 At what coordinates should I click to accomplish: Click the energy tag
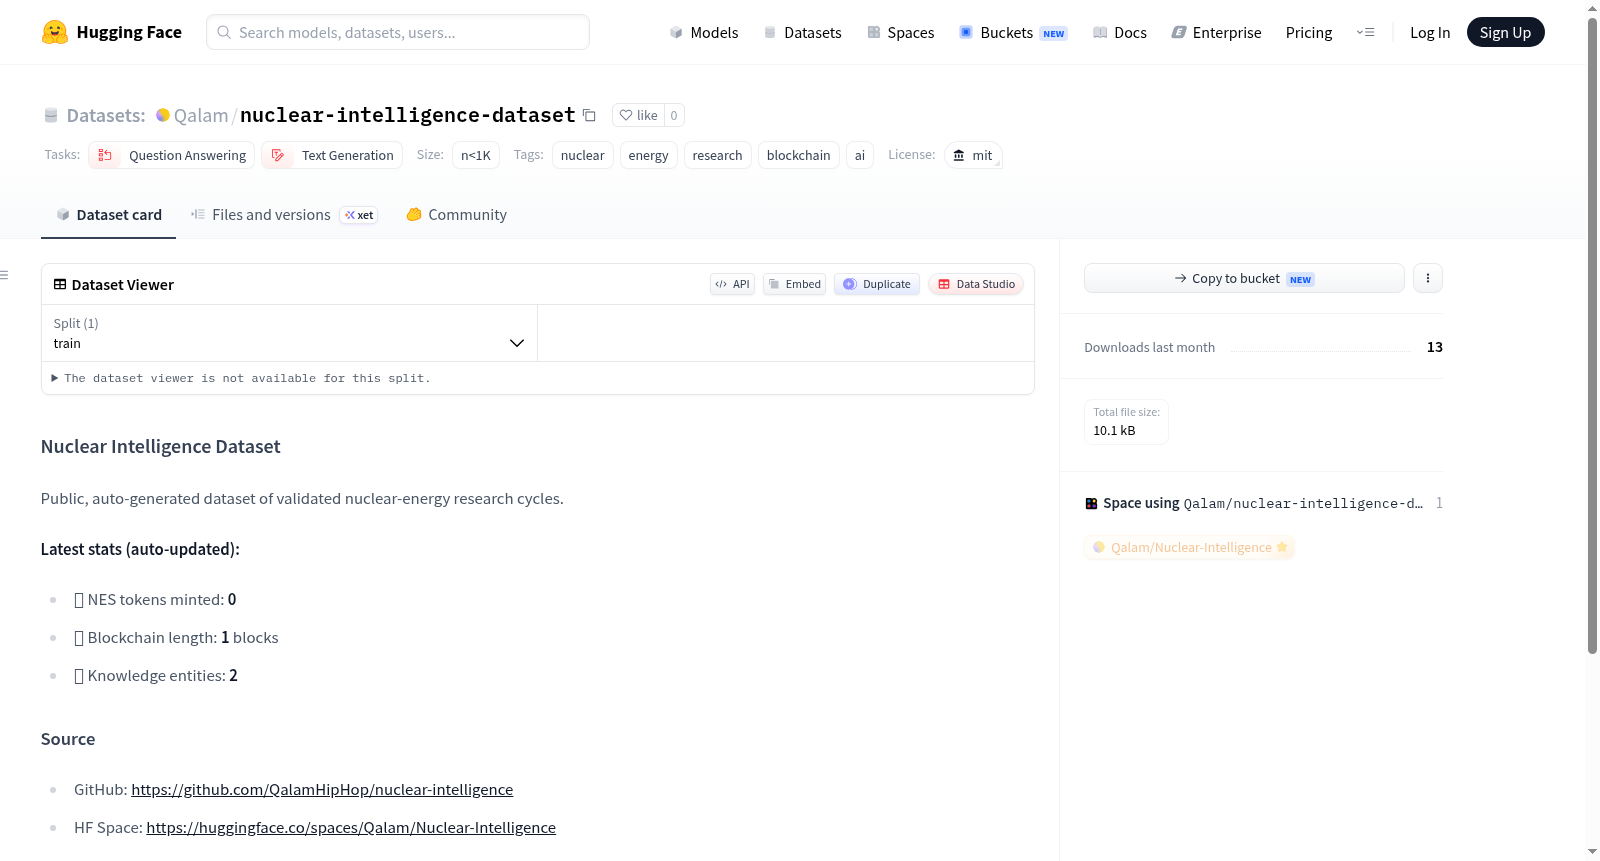(x=648, y=155)
